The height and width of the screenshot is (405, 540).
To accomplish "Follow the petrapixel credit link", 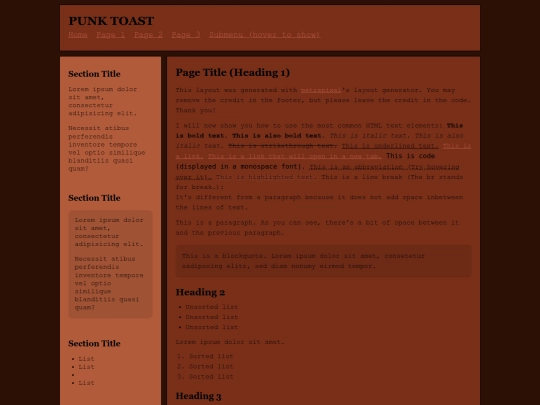I will pos(321,90).
